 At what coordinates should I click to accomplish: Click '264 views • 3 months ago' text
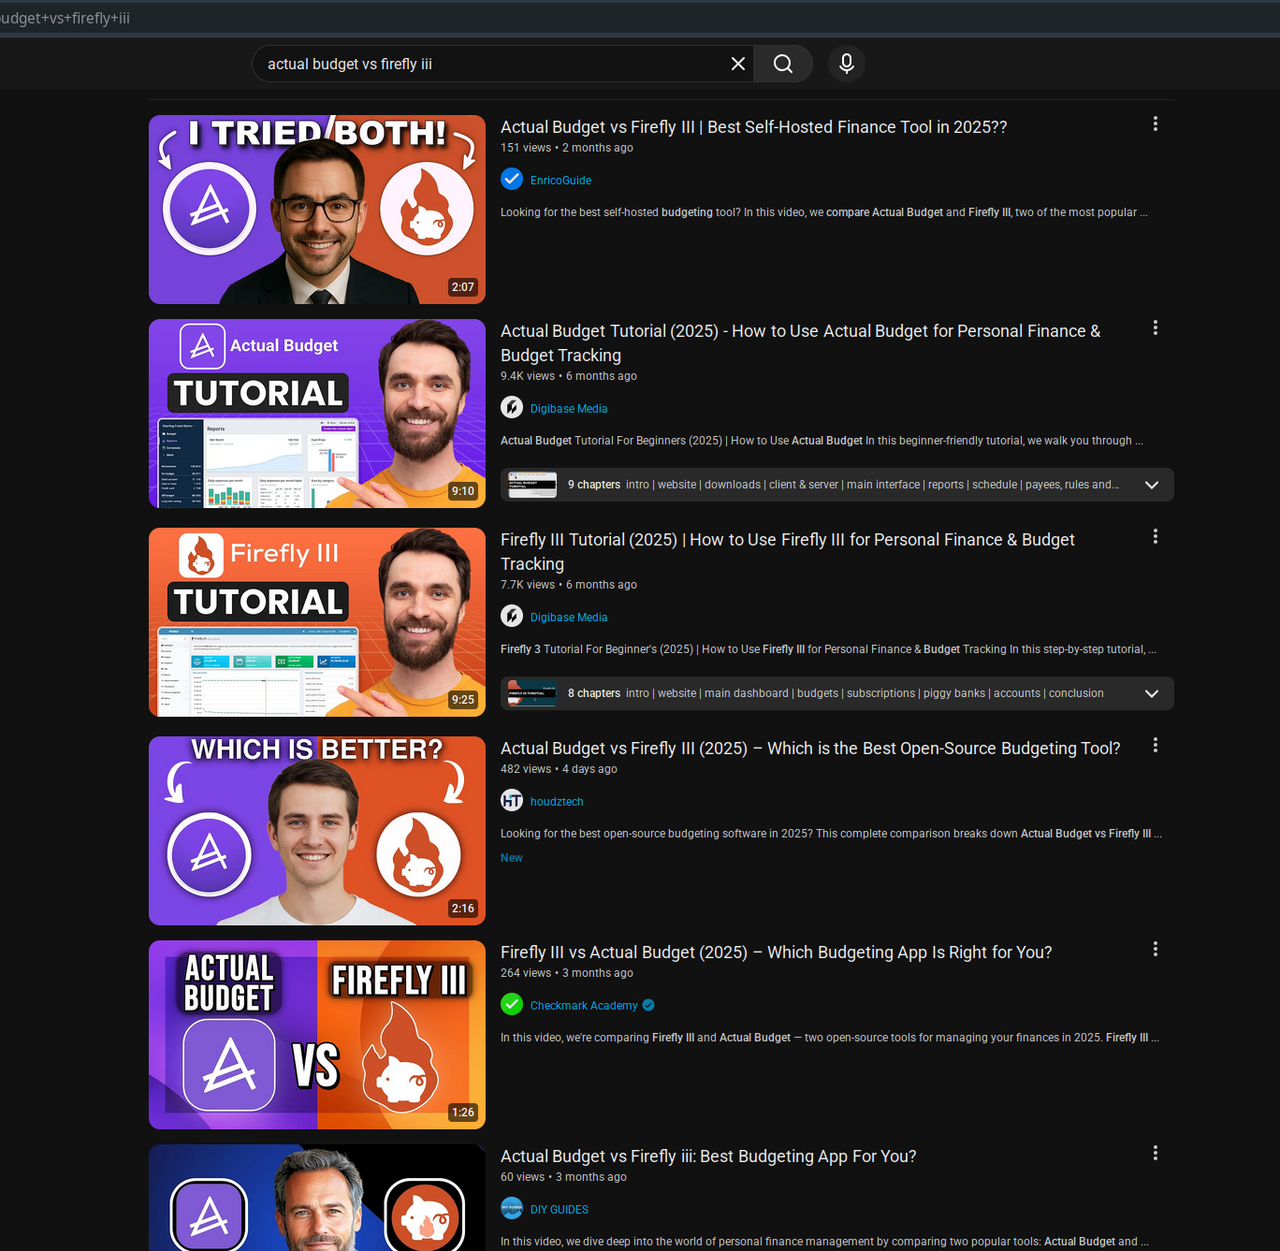[x=567, y=973]
